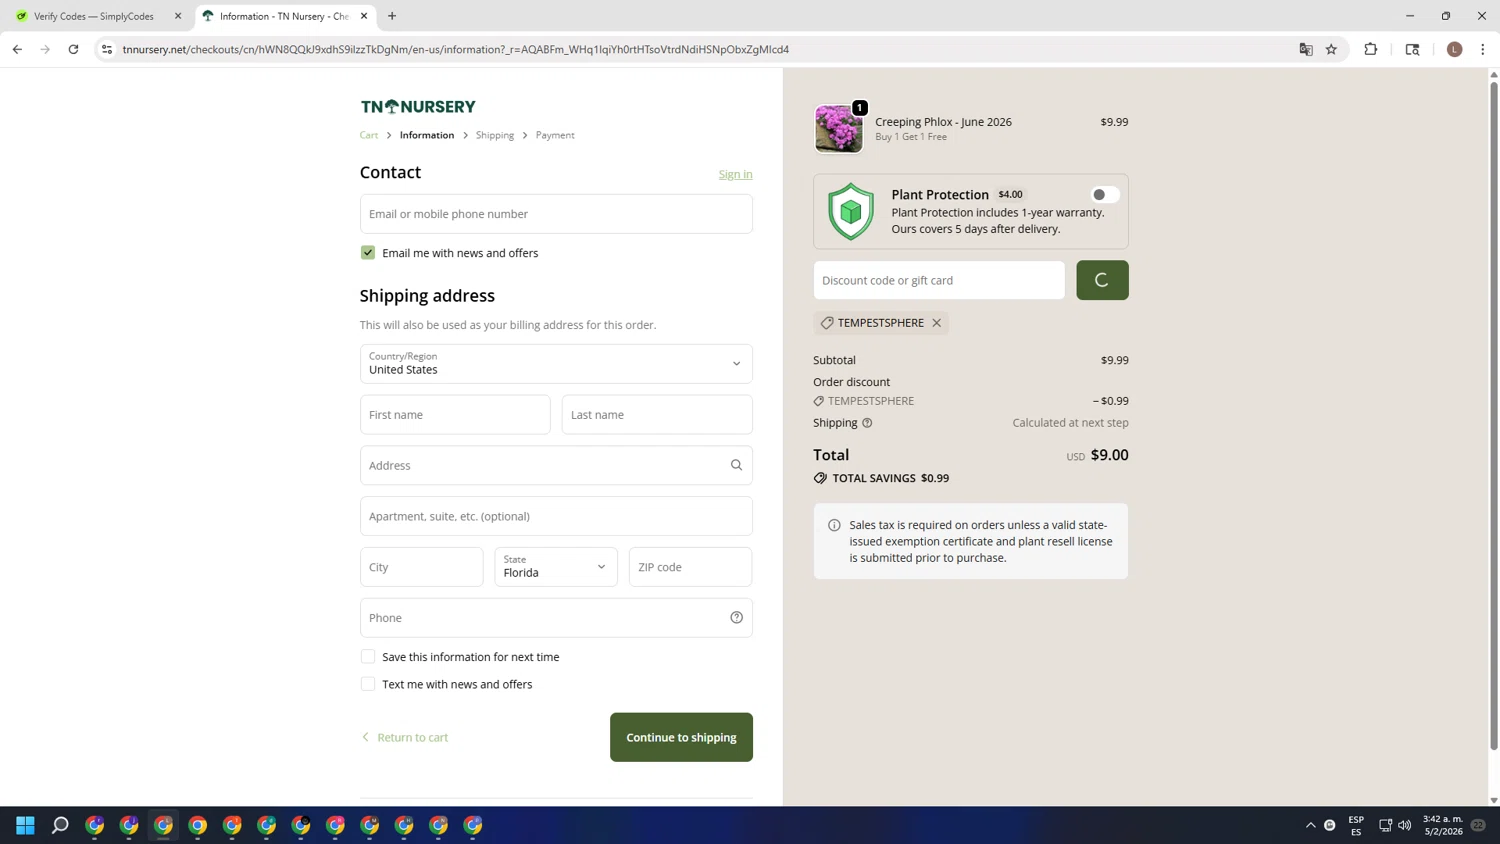Click the page vertical scrollbar

pos(1493,415)
